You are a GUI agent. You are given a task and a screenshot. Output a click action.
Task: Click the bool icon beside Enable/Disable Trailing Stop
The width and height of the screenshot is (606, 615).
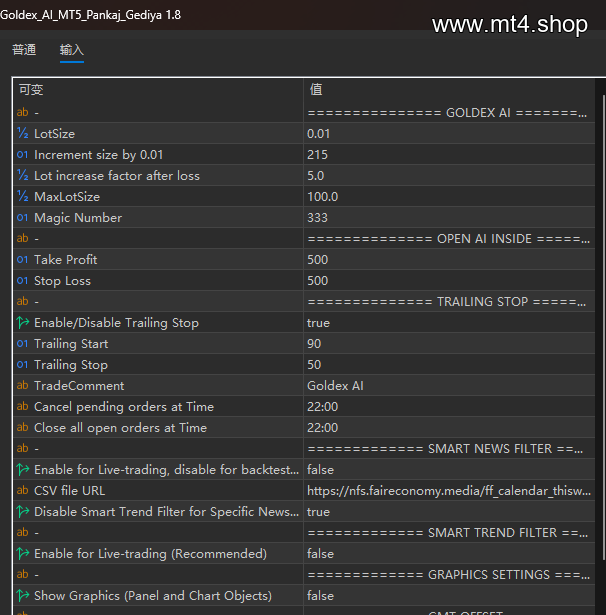click(x=23, y=322)
